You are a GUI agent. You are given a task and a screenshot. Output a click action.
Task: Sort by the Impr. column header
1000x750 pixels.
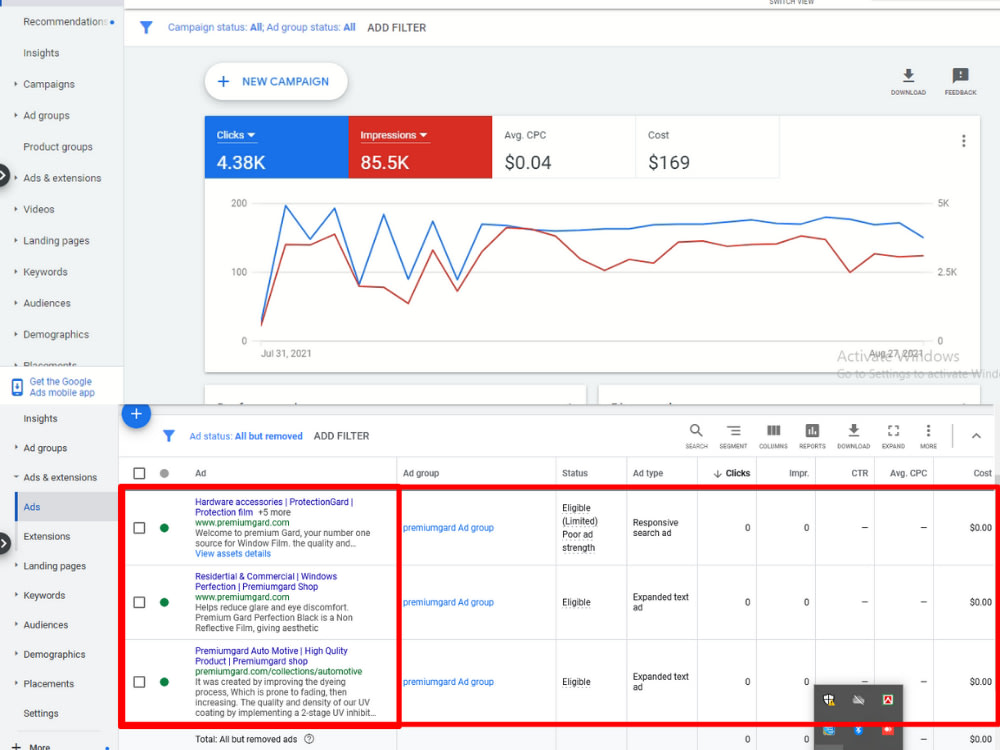coord(798,473)
